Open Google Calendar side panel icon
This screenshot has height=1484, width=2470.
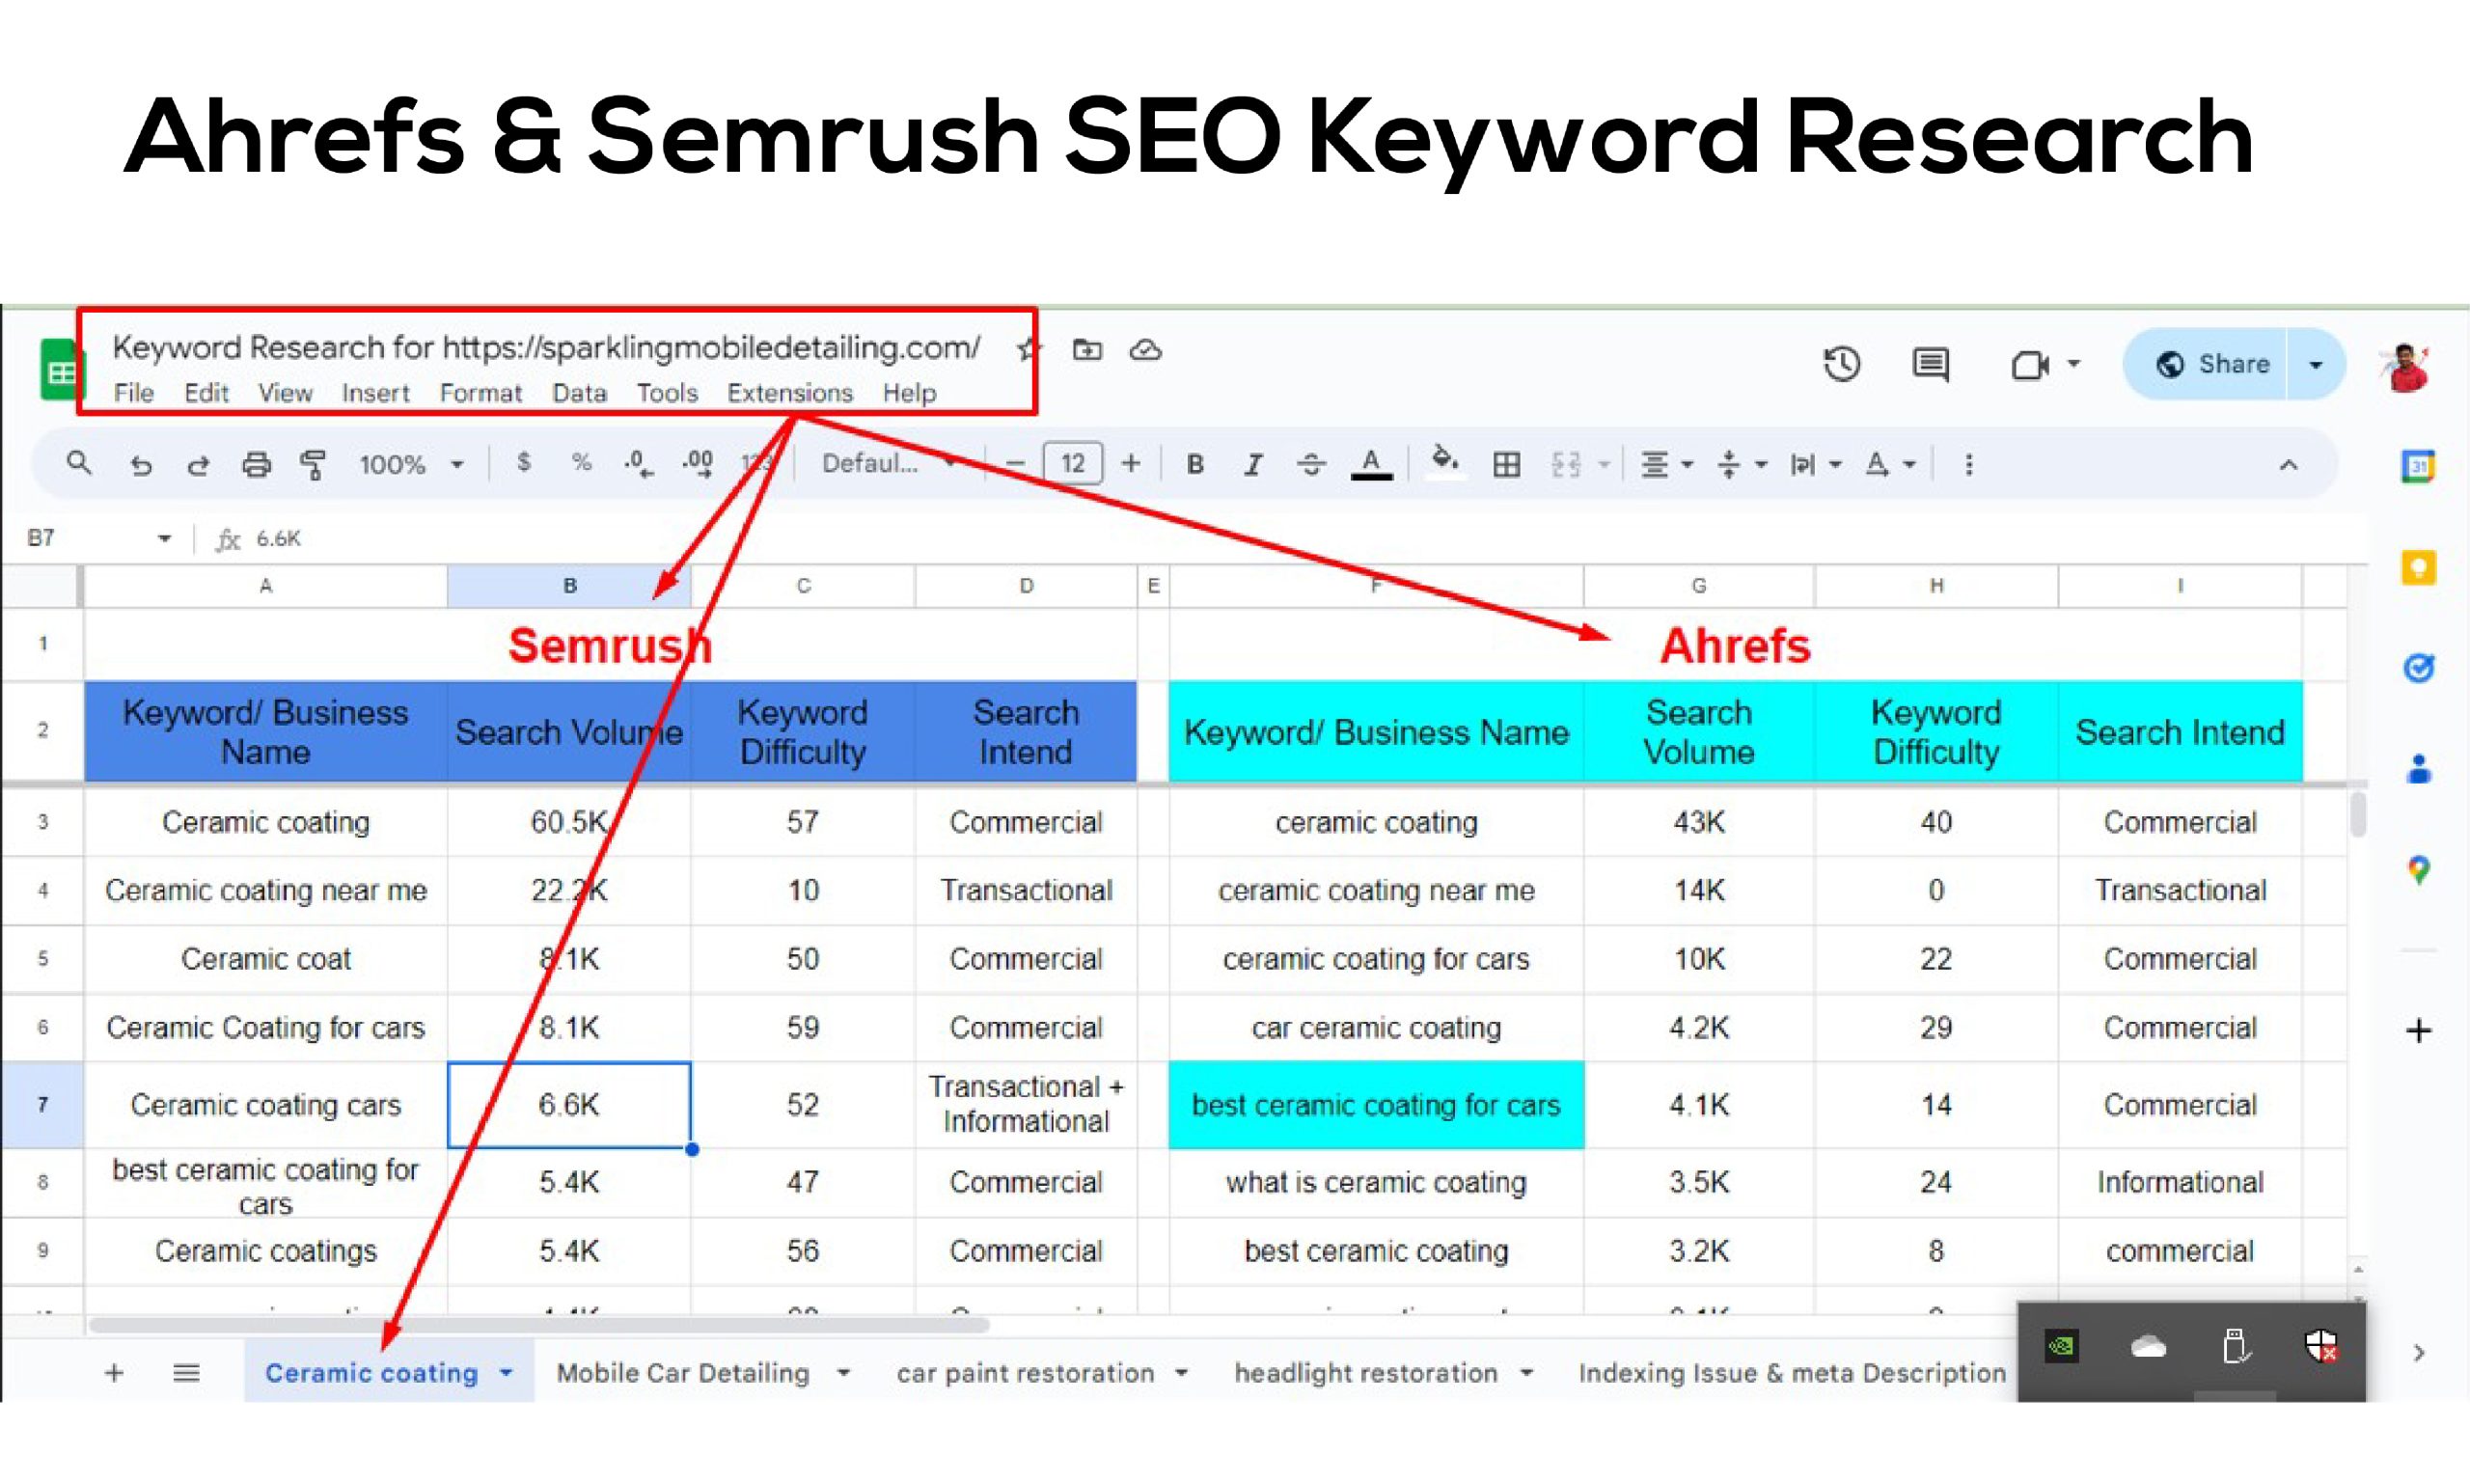(x=2418, y=466)
